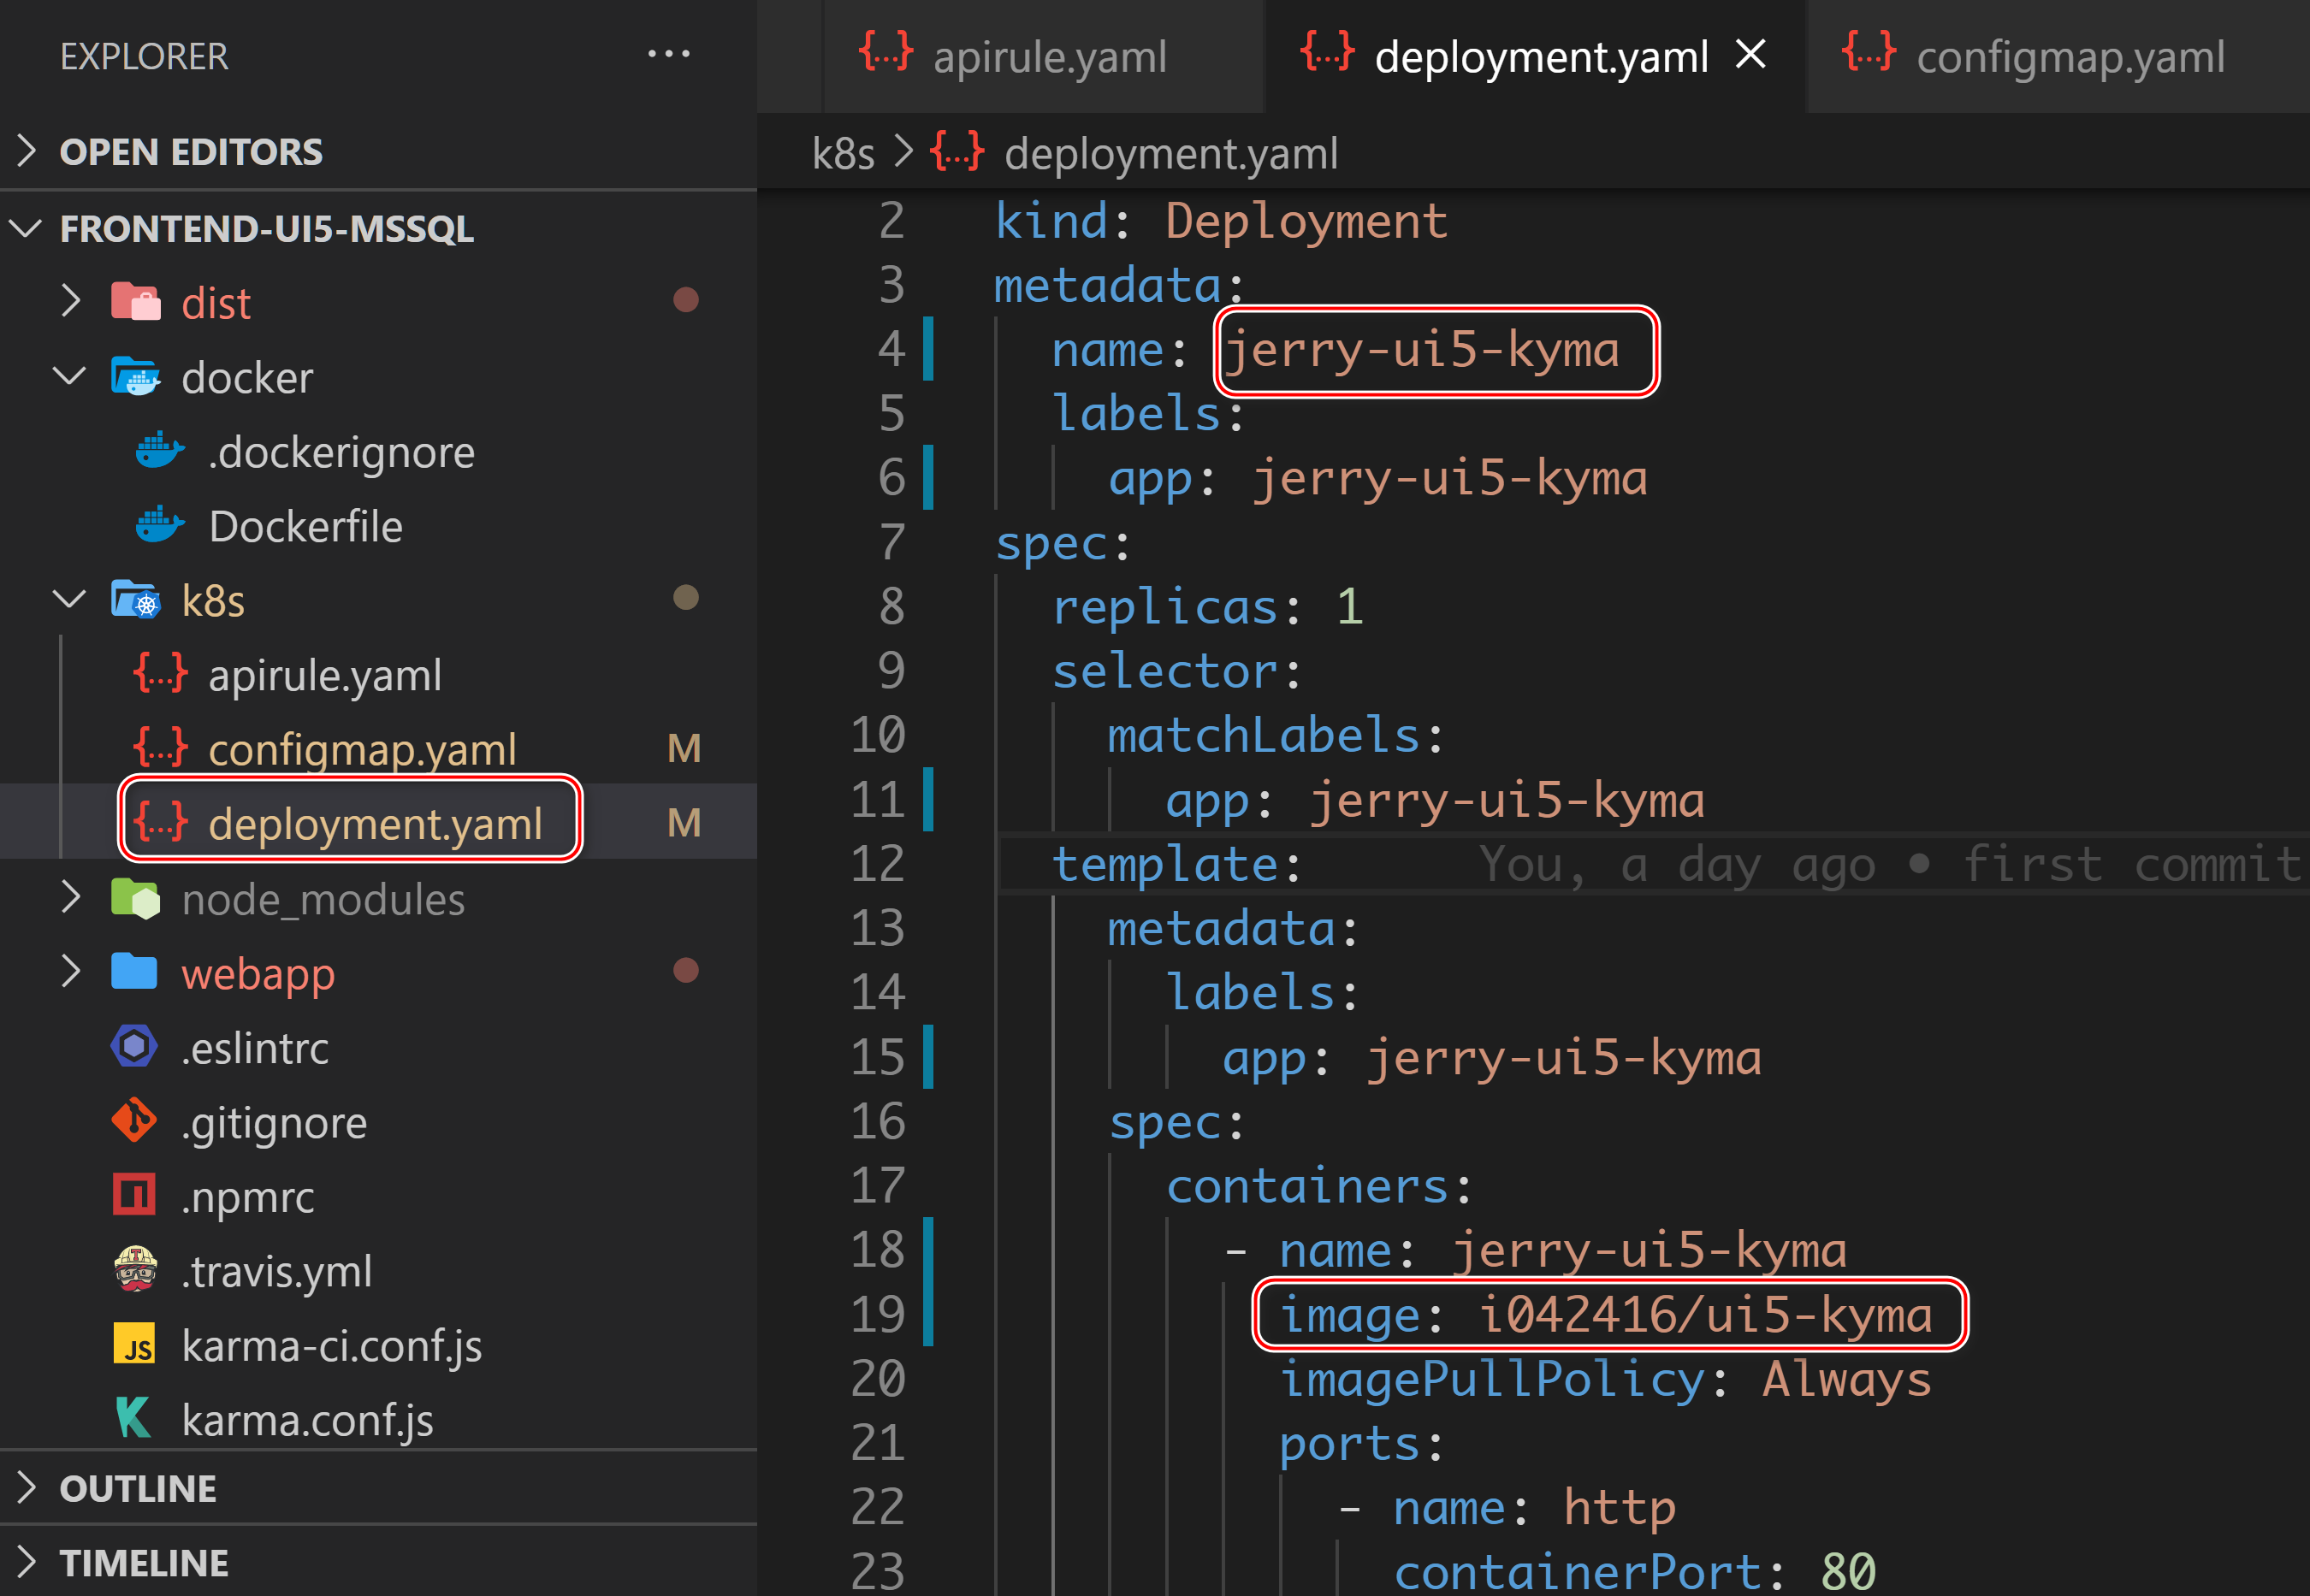2310x1596 pixels.
Task: Click the docker folder icon
Action: pyautogui.click(x=135, y=377)
